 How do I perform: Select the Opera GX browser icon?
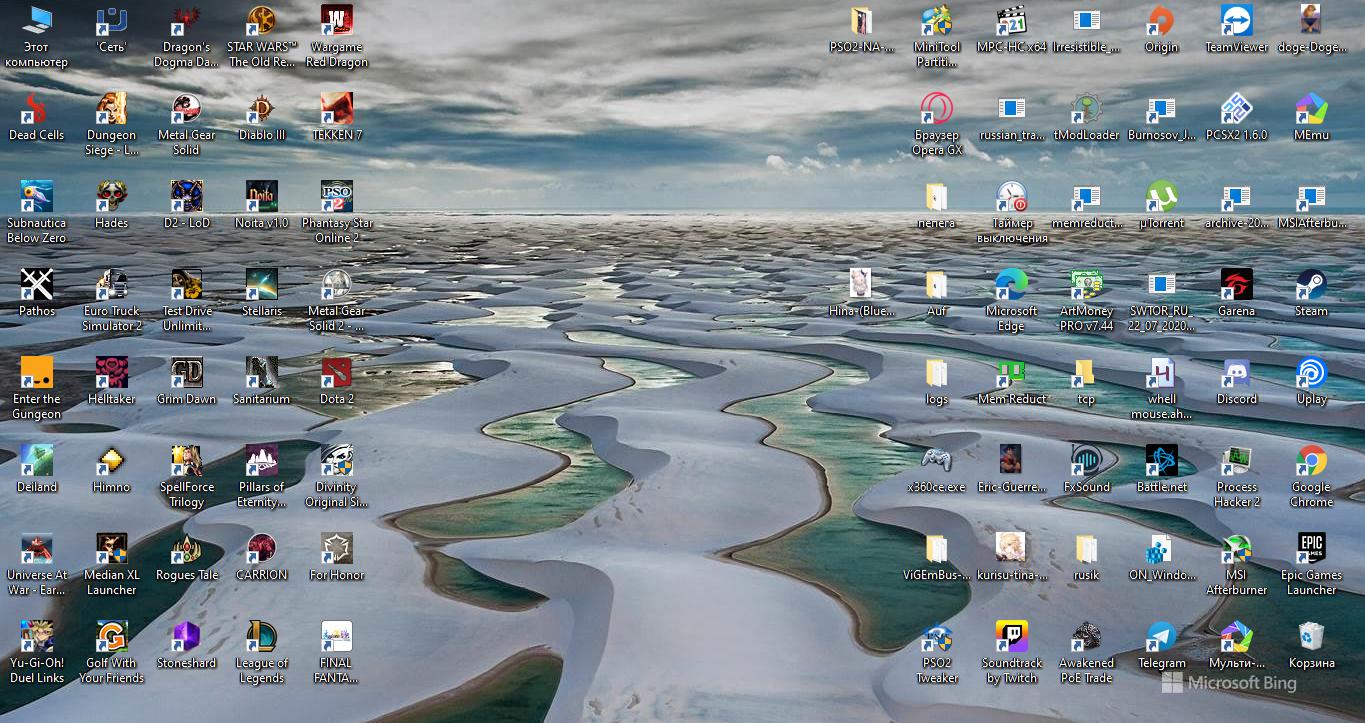pyautogui.click(x=937, y=124)
